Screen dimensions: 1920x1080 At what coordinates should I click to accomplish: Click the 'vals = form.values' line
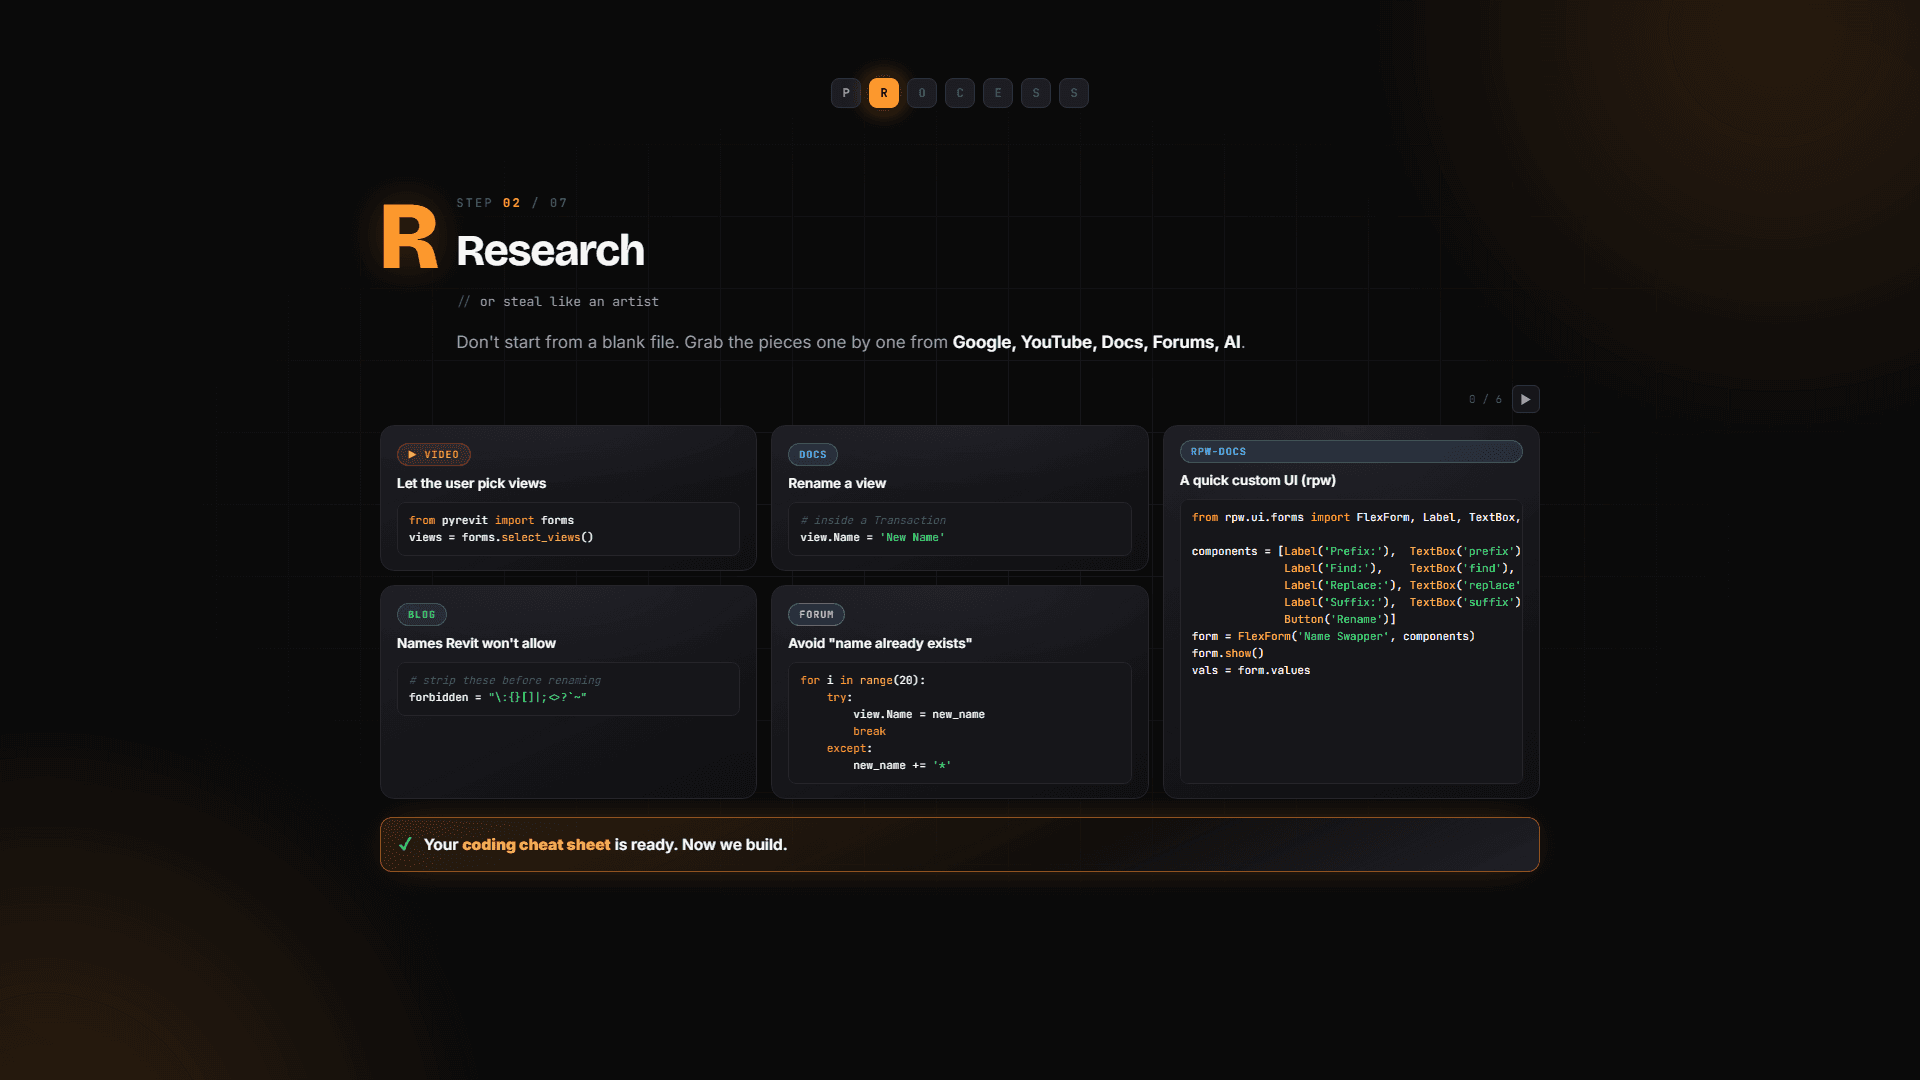1251,670
